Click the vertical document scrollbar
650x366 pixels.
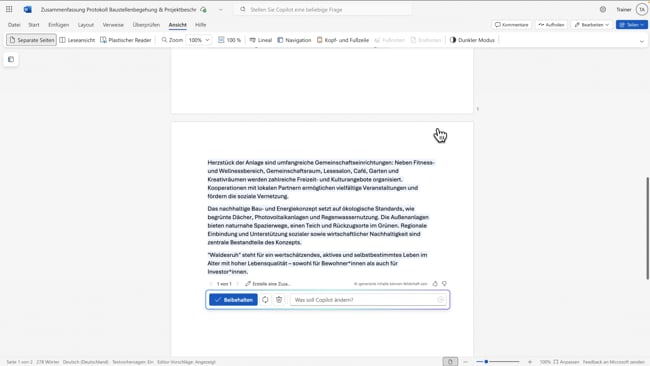[648, 228]
